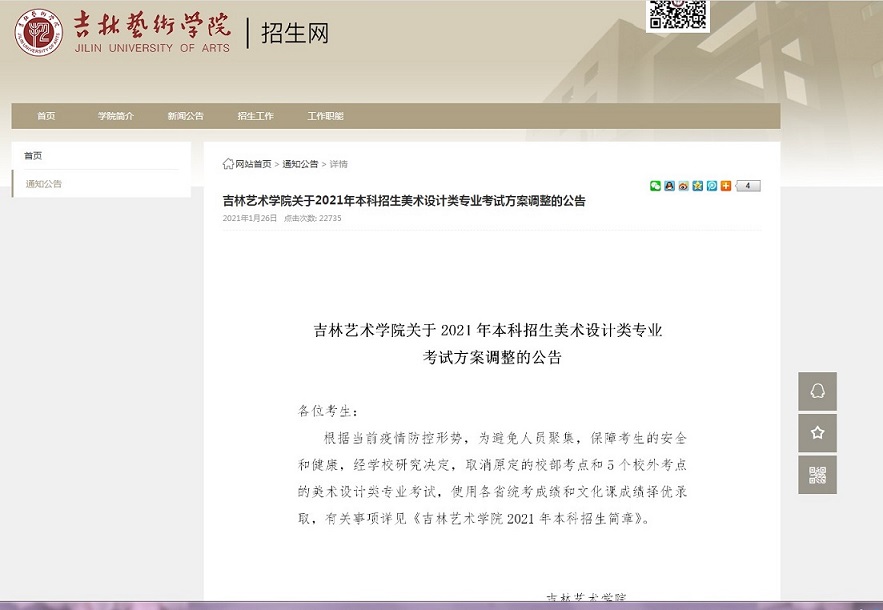Click the star favorite floating sidebar button
This screenshot has width=883, height=610.
[817, 433]
